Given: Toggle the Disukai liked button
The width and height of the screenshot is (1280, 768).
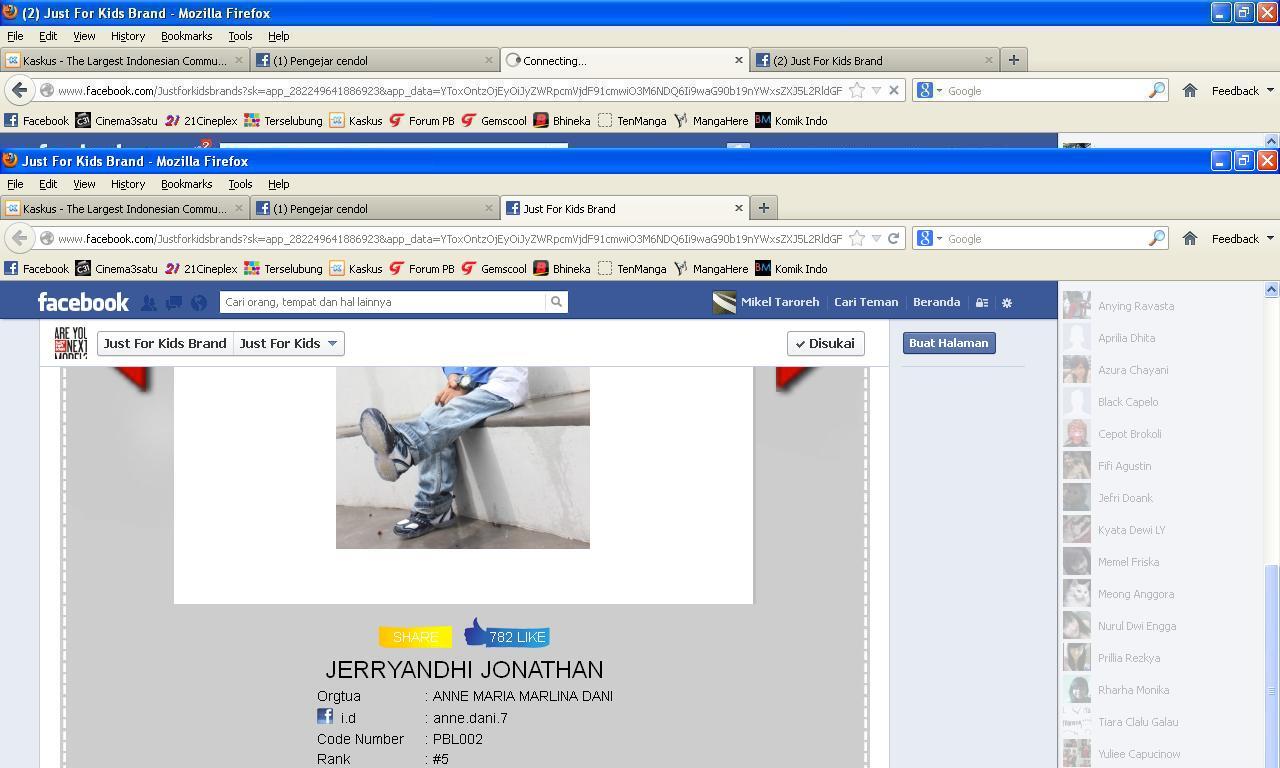Looking at the screenshot, I should tap(825, 343).
